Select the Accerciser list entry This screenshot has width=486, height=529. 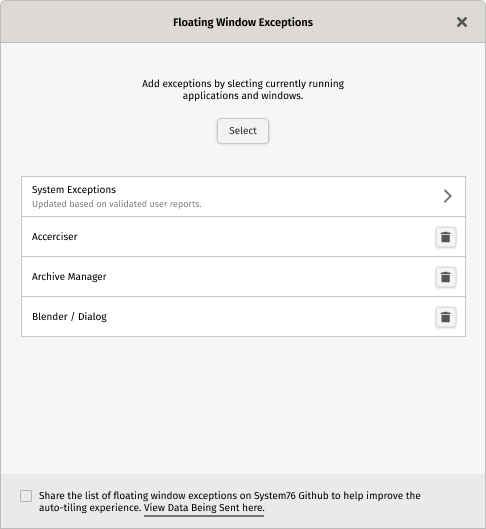(243, 236)
